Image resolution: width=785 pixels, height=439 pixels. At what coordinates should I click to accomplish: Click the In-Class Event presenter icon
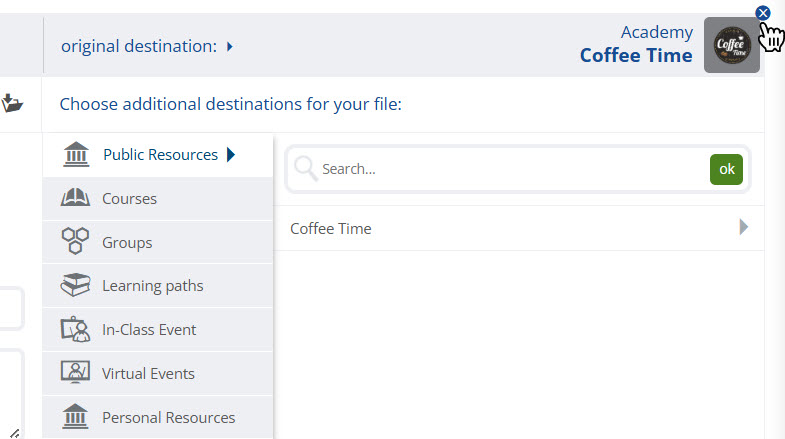click(75, 330)
